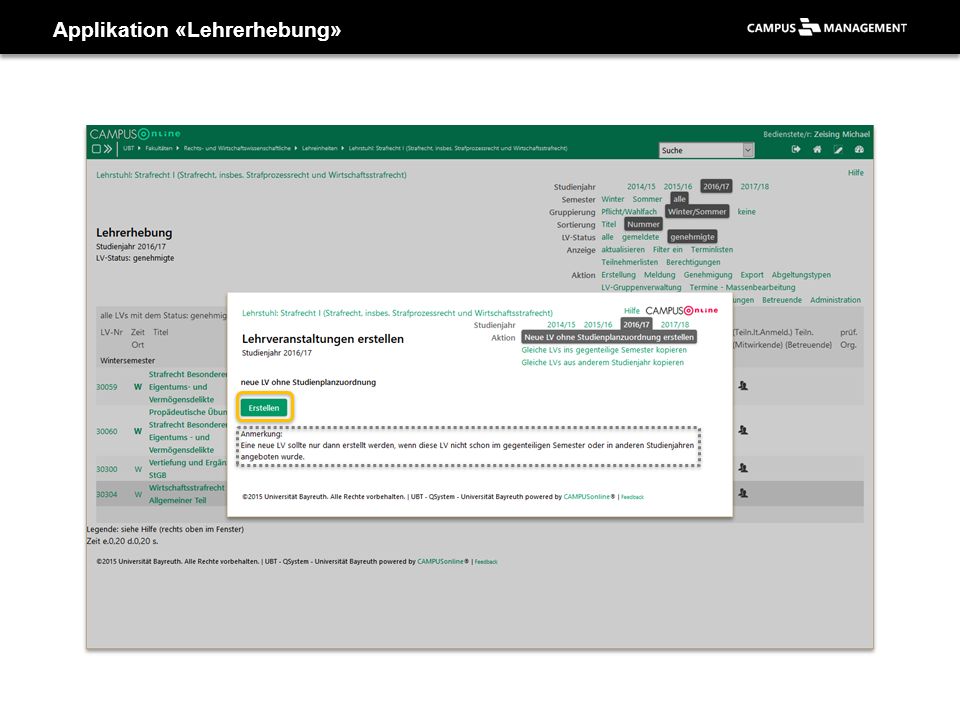Click the person icon in row 30059
The width and height of the screenshot is (960, 720).
pos(743,386)
